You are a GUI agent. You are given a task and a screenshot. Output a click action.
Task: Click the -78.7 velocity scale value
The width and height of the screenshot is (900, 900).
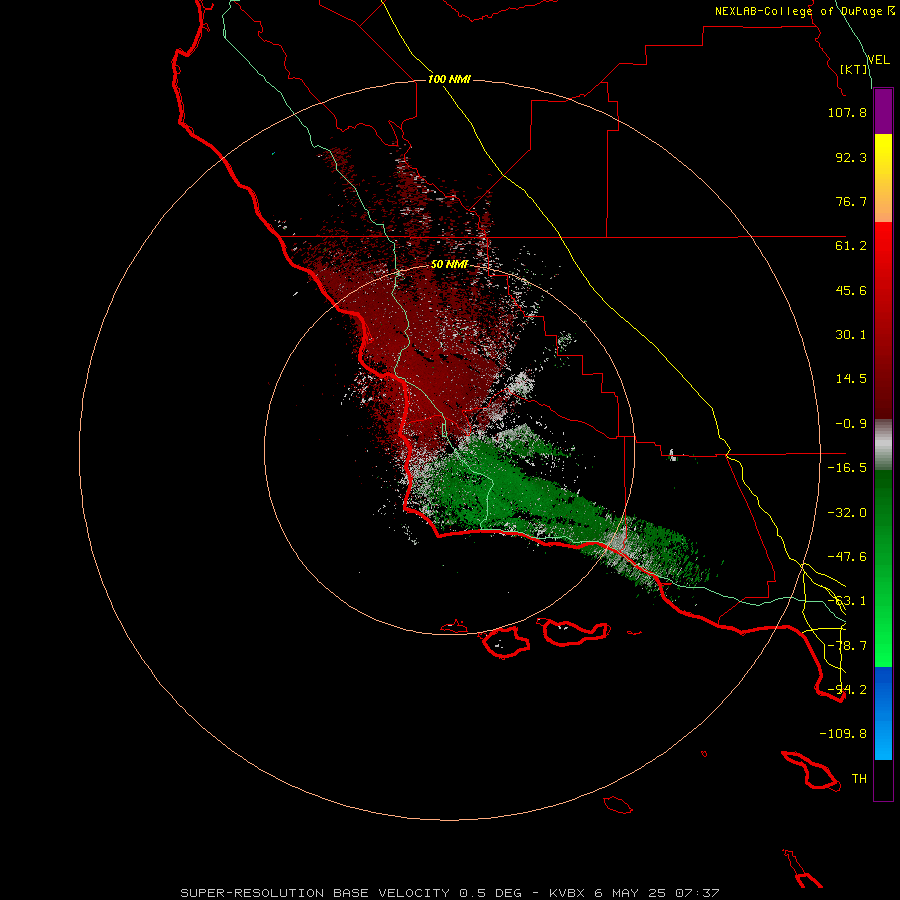(847, 646)
